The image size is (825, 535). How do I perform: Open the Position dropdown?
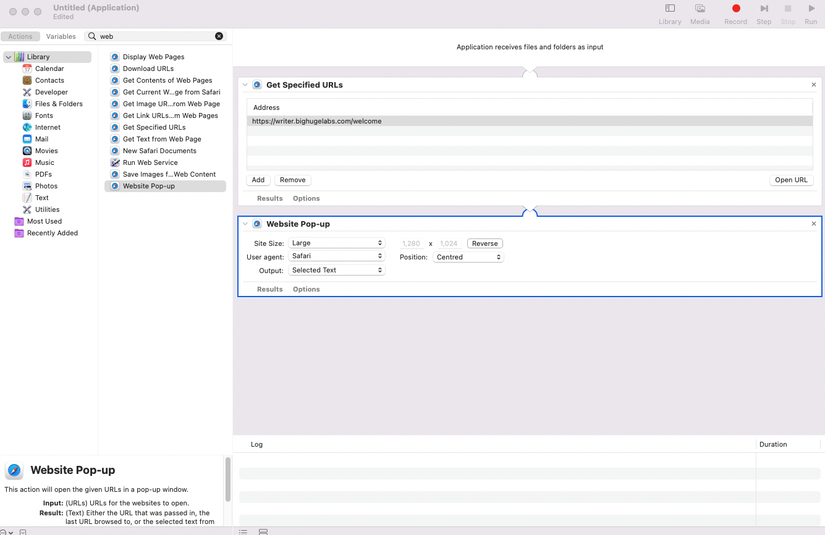pyautogui.click(x=468, y=257)
